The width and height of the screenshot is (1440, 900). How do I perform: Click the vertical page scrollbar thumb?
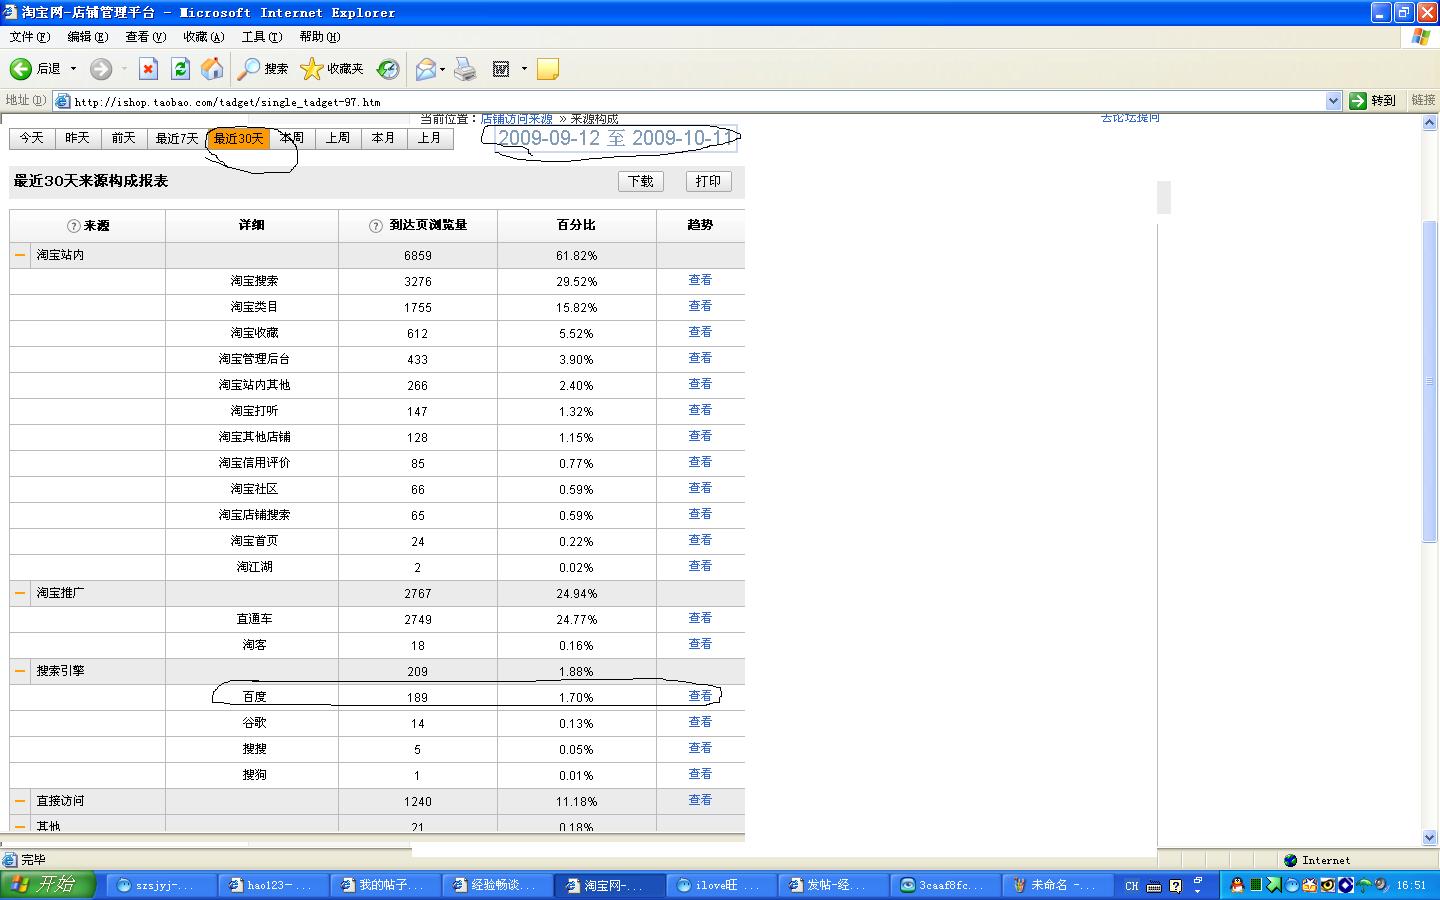coord(1429,380)
